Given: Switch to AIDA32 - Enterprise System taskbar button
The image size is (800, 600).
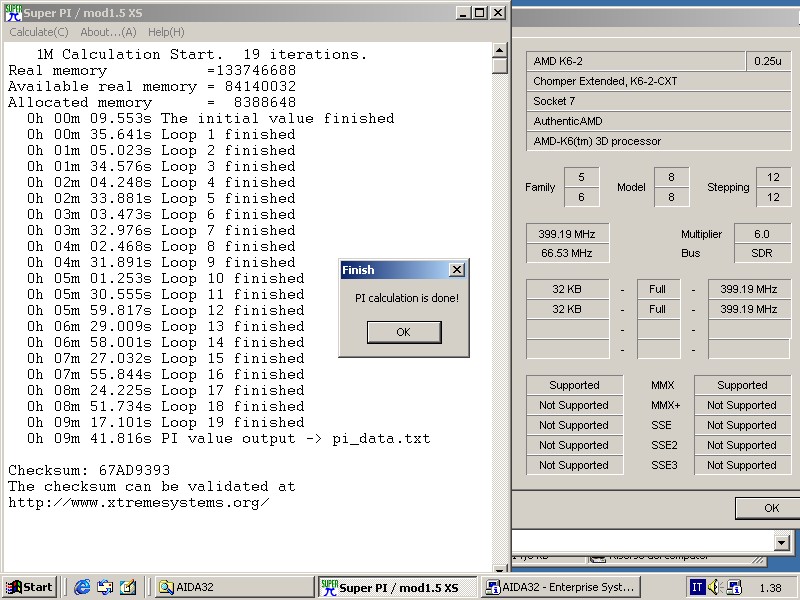Looking at the screenshot, I should [x=560, y=587].
